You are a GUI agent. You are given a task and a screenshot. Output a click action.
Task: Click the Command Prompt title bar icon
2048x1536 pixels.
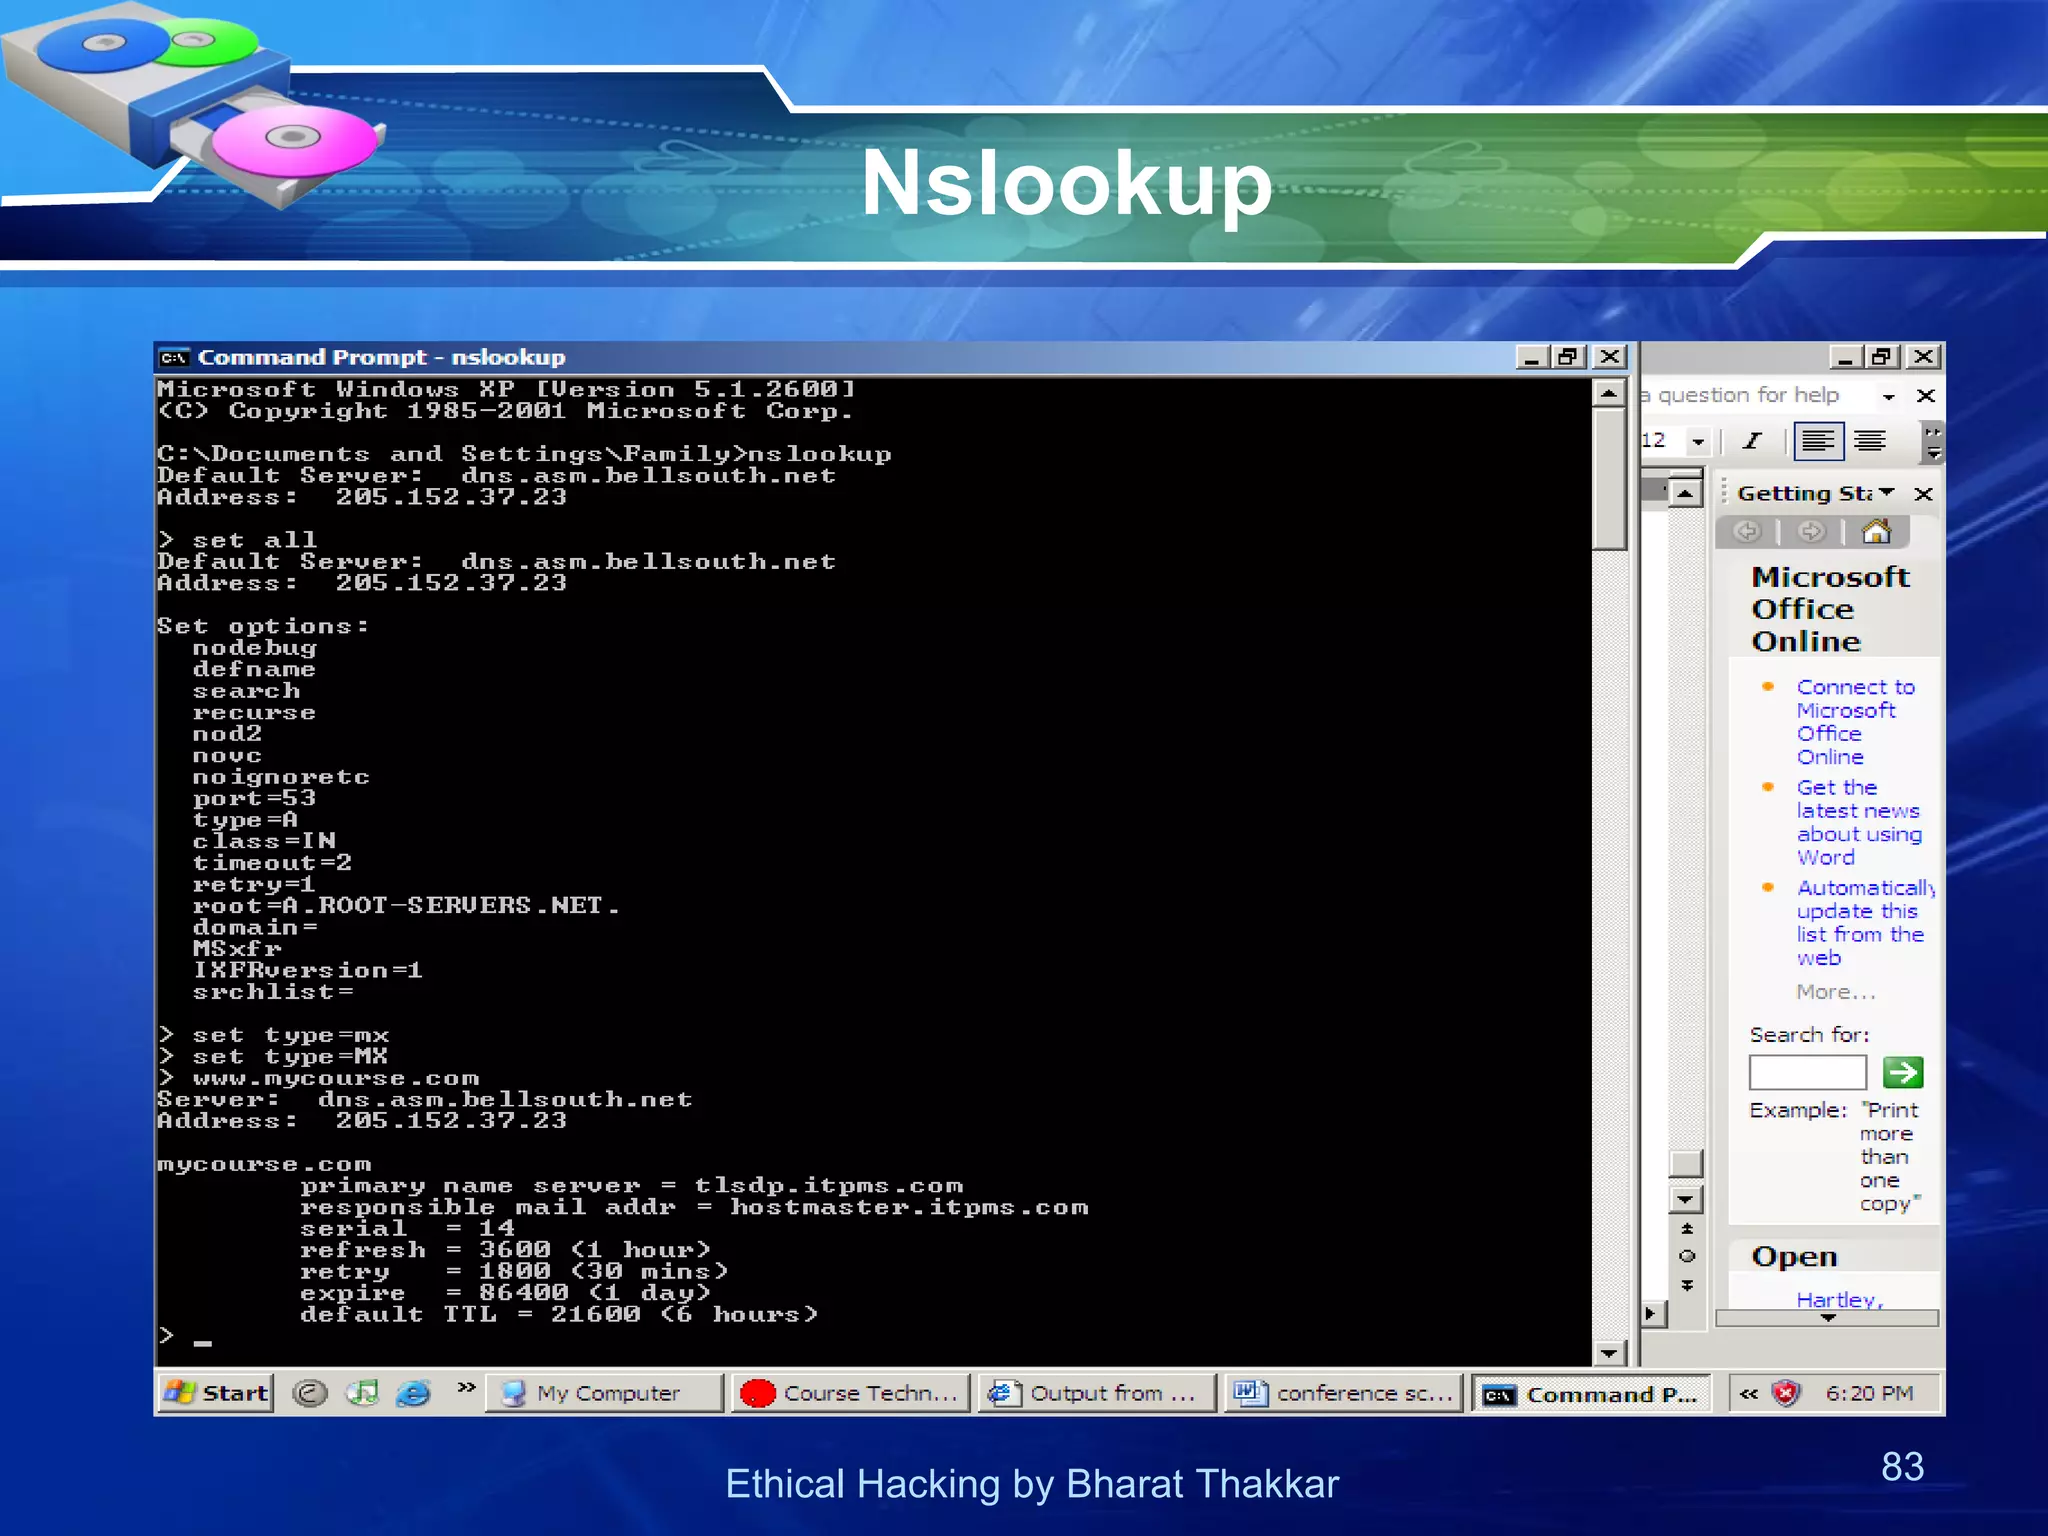tap(175, 358)
